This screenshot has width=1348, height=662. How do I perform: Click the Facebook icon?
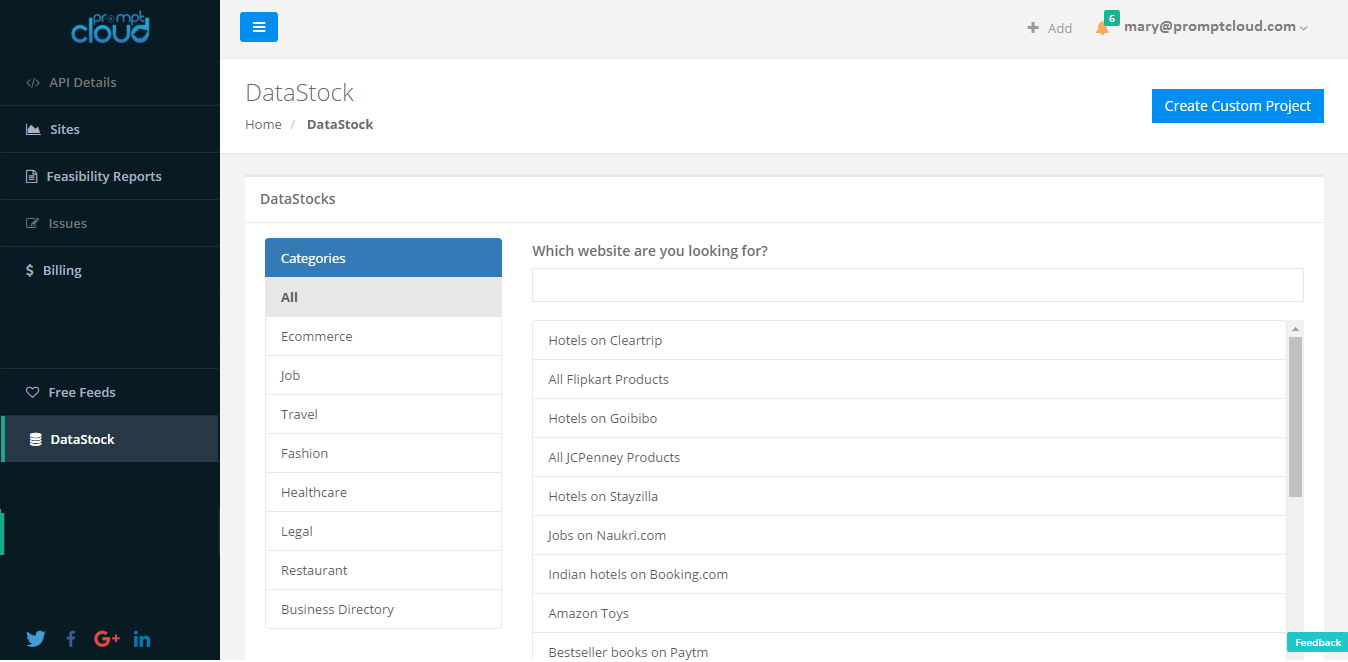[x=71, y=639]
